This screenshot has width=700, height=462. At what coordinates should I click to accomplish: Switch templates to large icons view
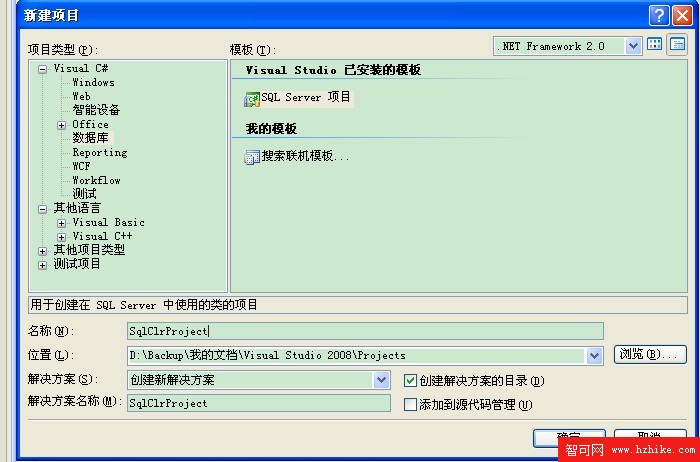[654, 45]
